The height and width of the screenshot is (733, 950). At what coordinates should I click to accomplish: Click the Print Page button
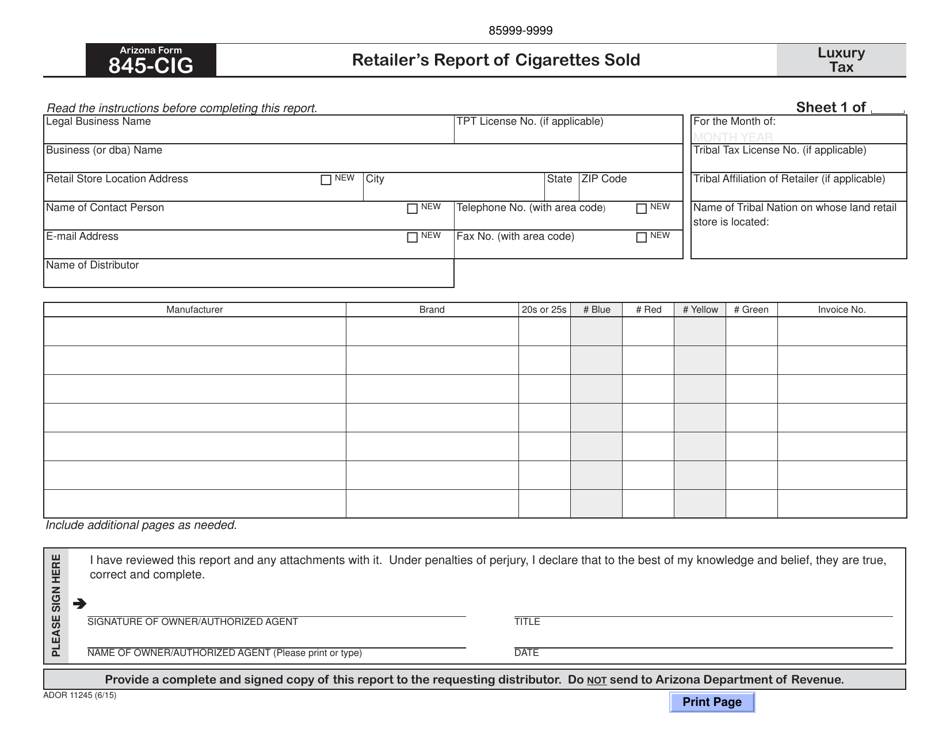point(712,702)
